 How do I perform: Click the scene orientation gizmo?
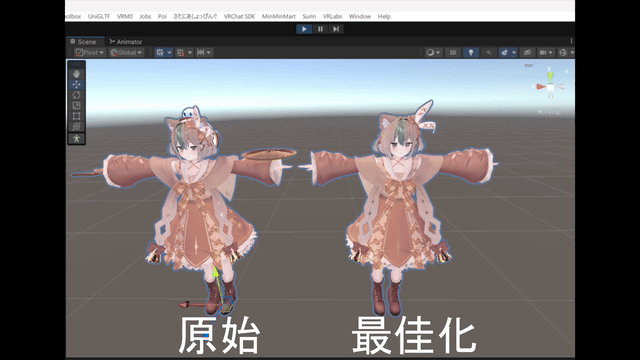click(x=550, y=86)
